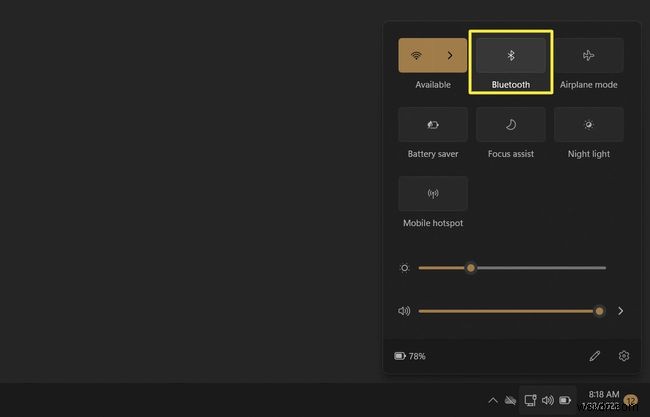The height and width of the screenshot is (417, 650).
Task: Open the notification count badge in taskbar
Action: [x=631, y=400]
